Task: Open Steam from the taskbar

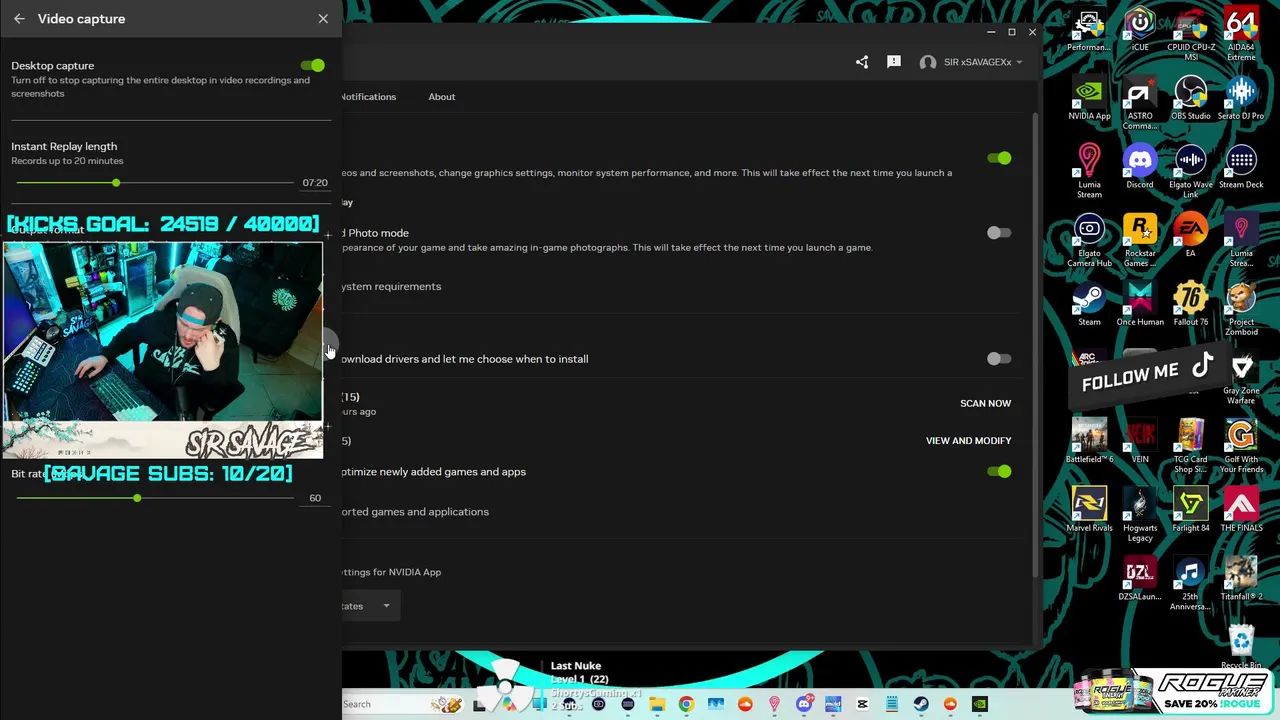Action: click(x=921, y=704)
